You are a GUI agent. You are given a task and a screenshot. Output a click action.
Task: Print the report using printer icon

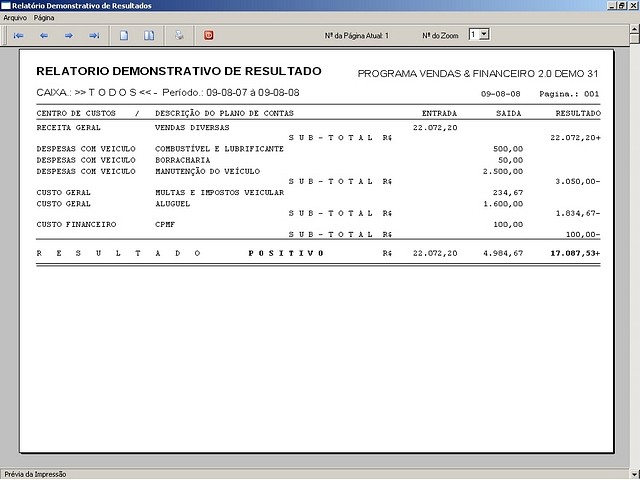(x=180, y=35)
